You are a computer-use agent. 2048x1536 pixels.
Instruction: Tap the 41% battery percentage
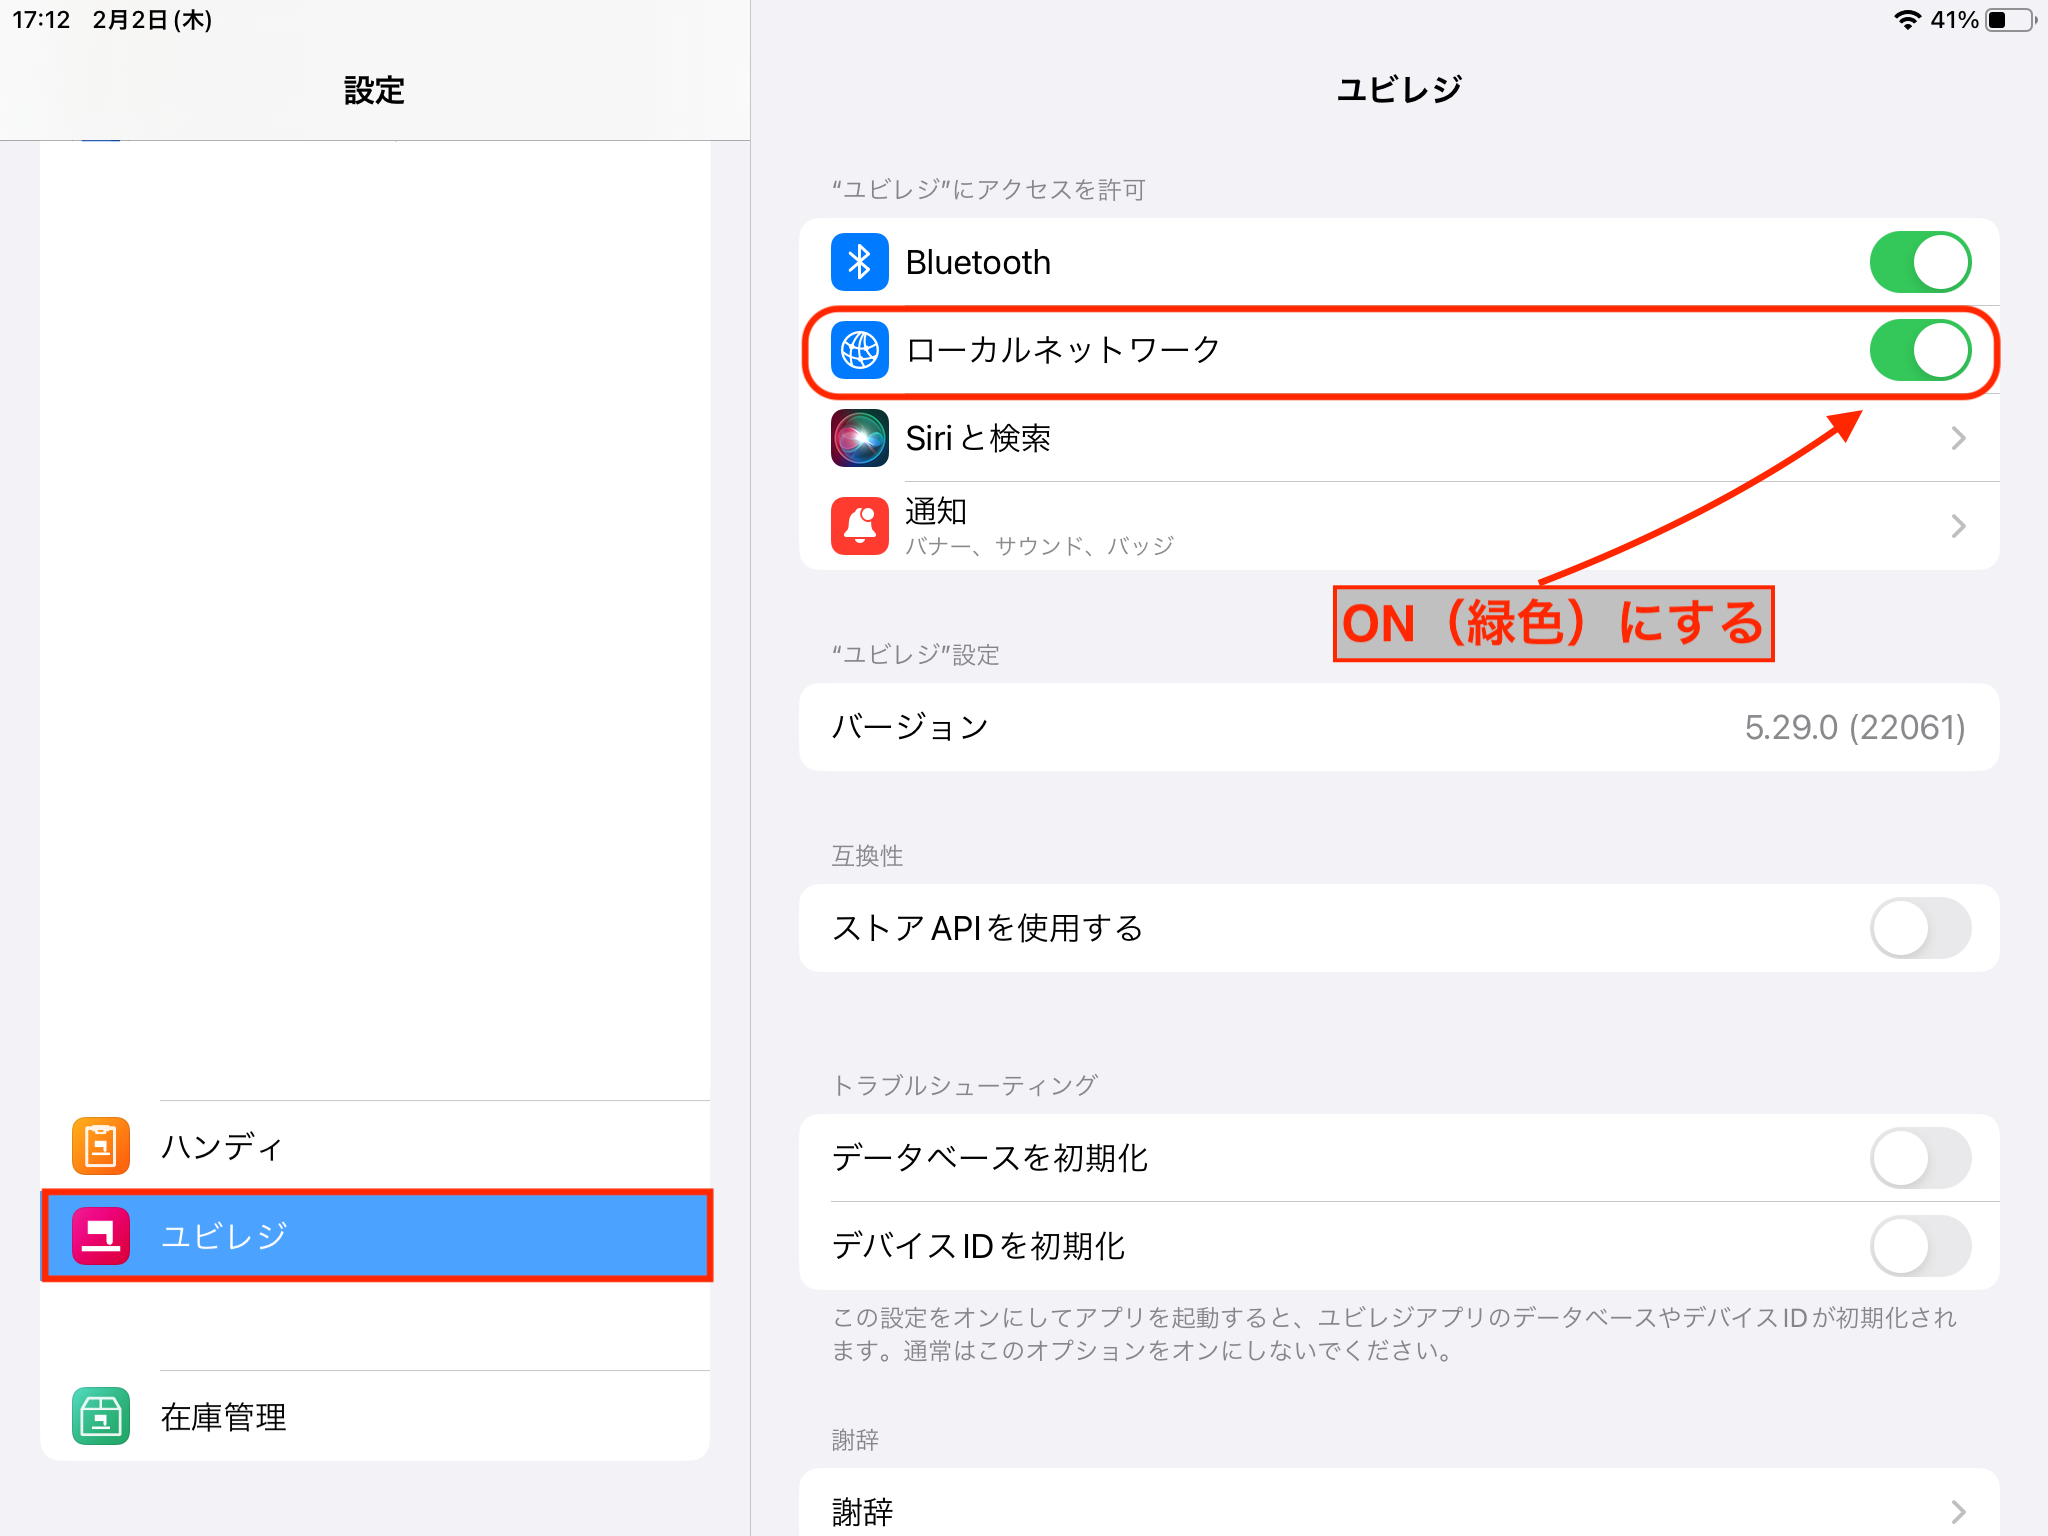[x=1954, y=20]
